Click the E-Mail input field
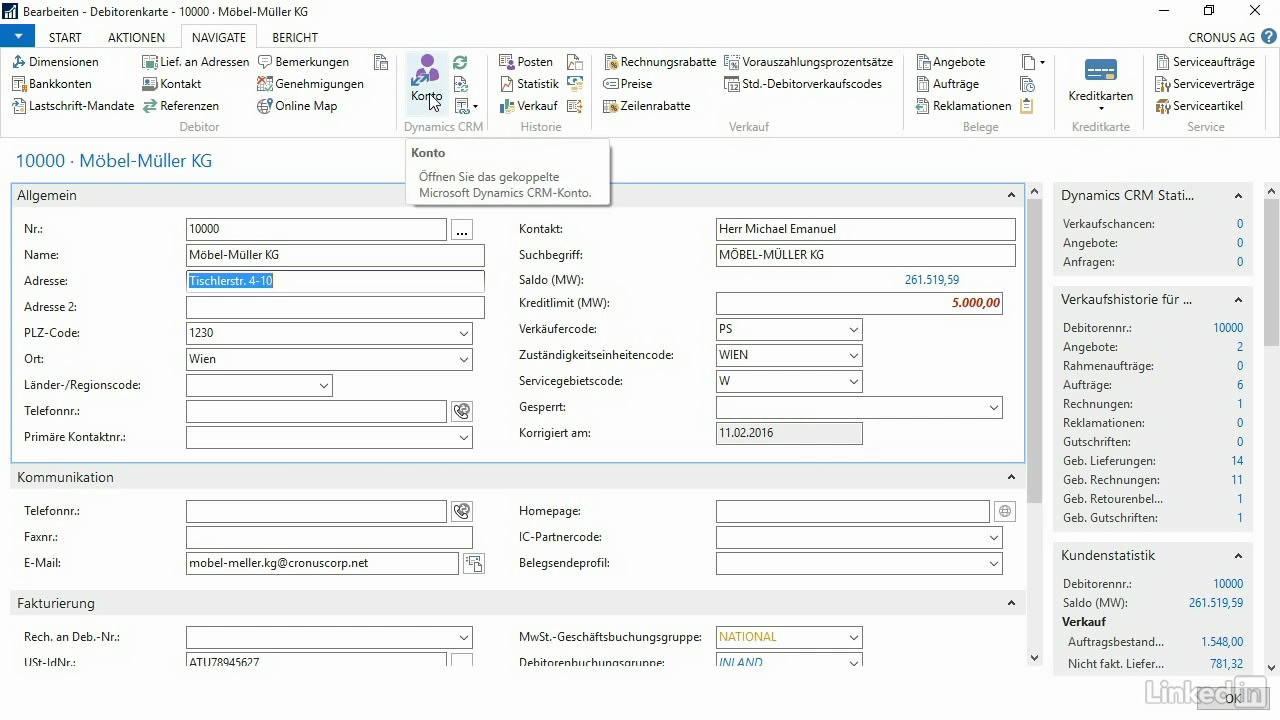 [x=322, y=563]
